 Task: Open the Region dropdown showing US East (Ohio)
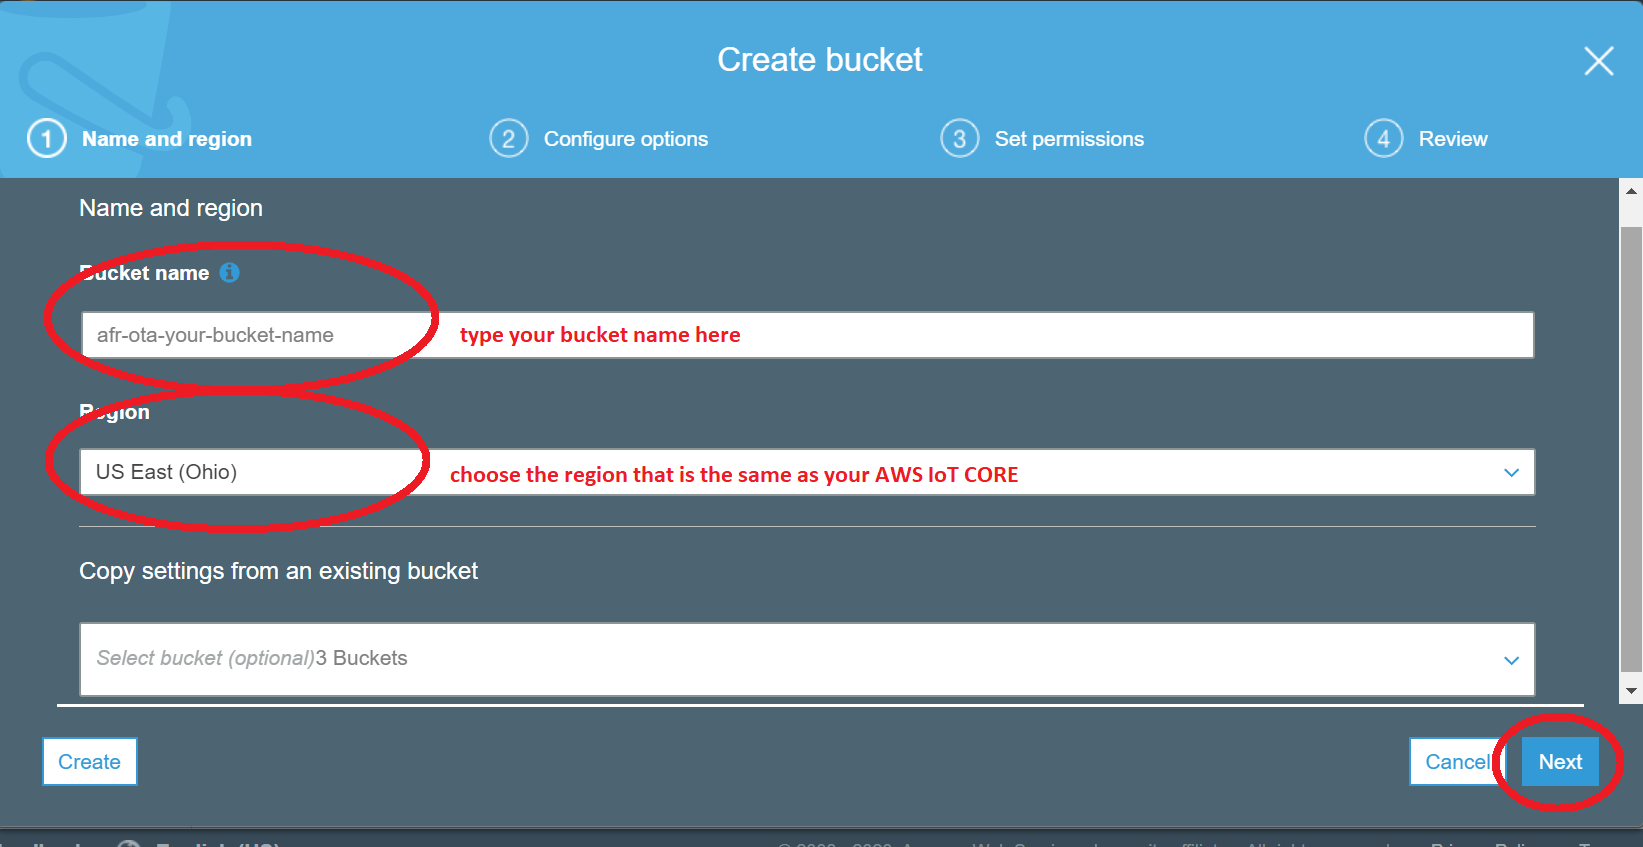click(x=807, y=472)
